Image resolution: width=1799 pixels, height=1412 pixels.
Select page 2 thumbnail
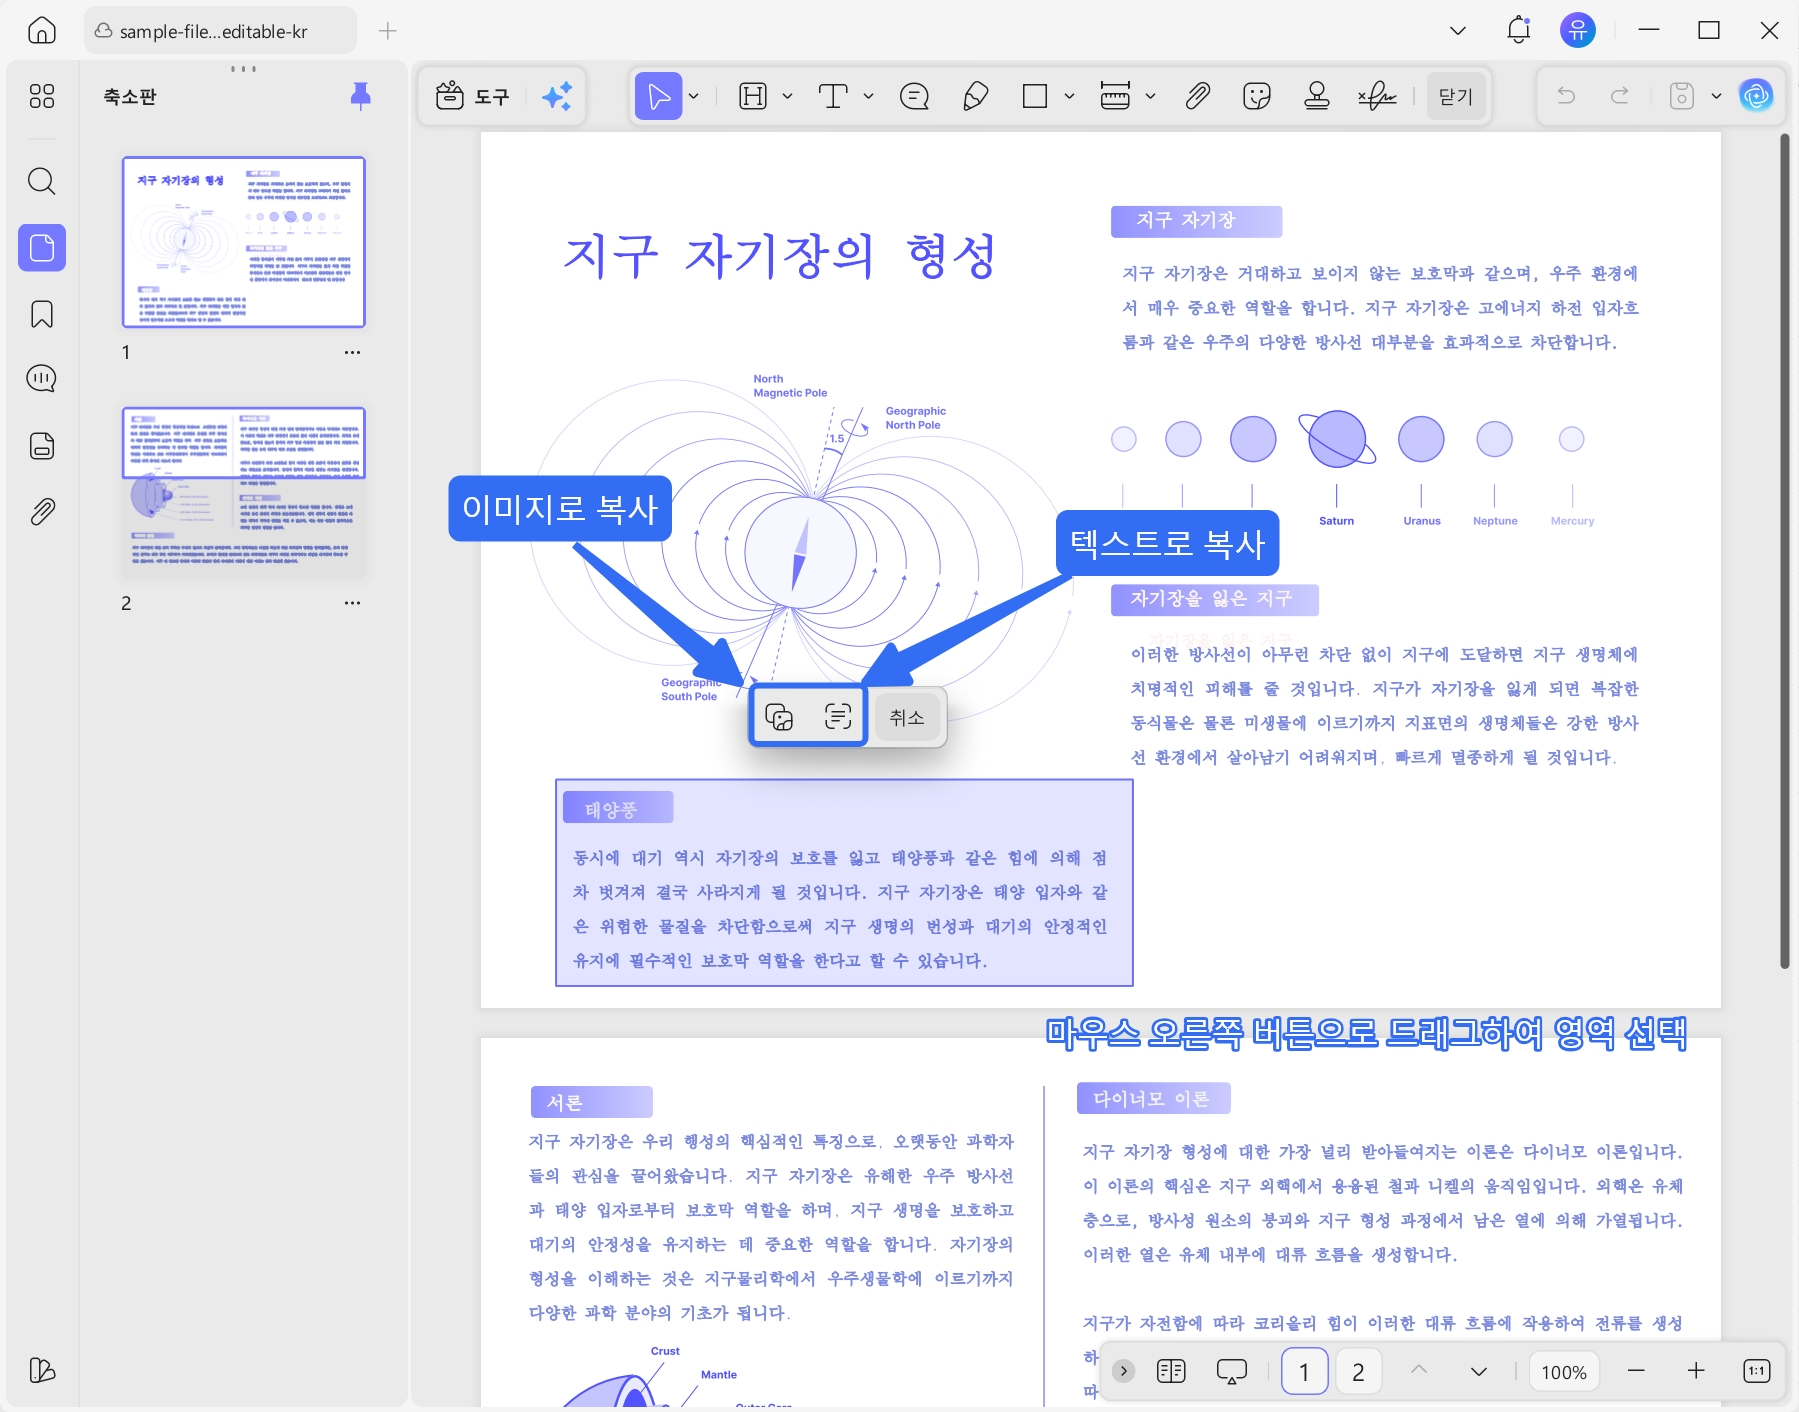click(x=244, y=493)
